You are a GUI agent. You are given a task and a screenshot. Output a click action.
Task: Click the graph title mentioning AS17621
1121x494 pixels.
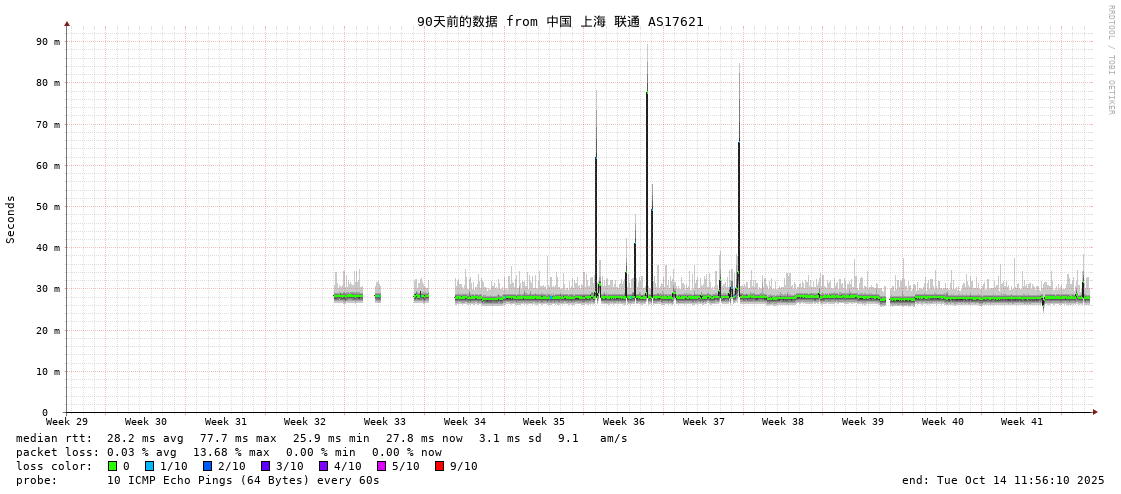560,22
